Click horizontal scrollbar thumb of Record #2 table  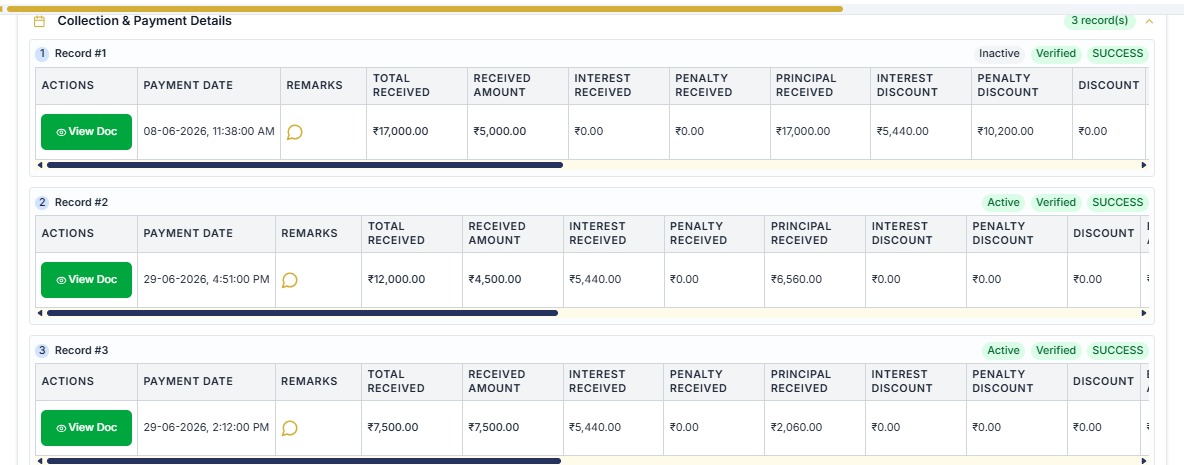click(302, 313)
